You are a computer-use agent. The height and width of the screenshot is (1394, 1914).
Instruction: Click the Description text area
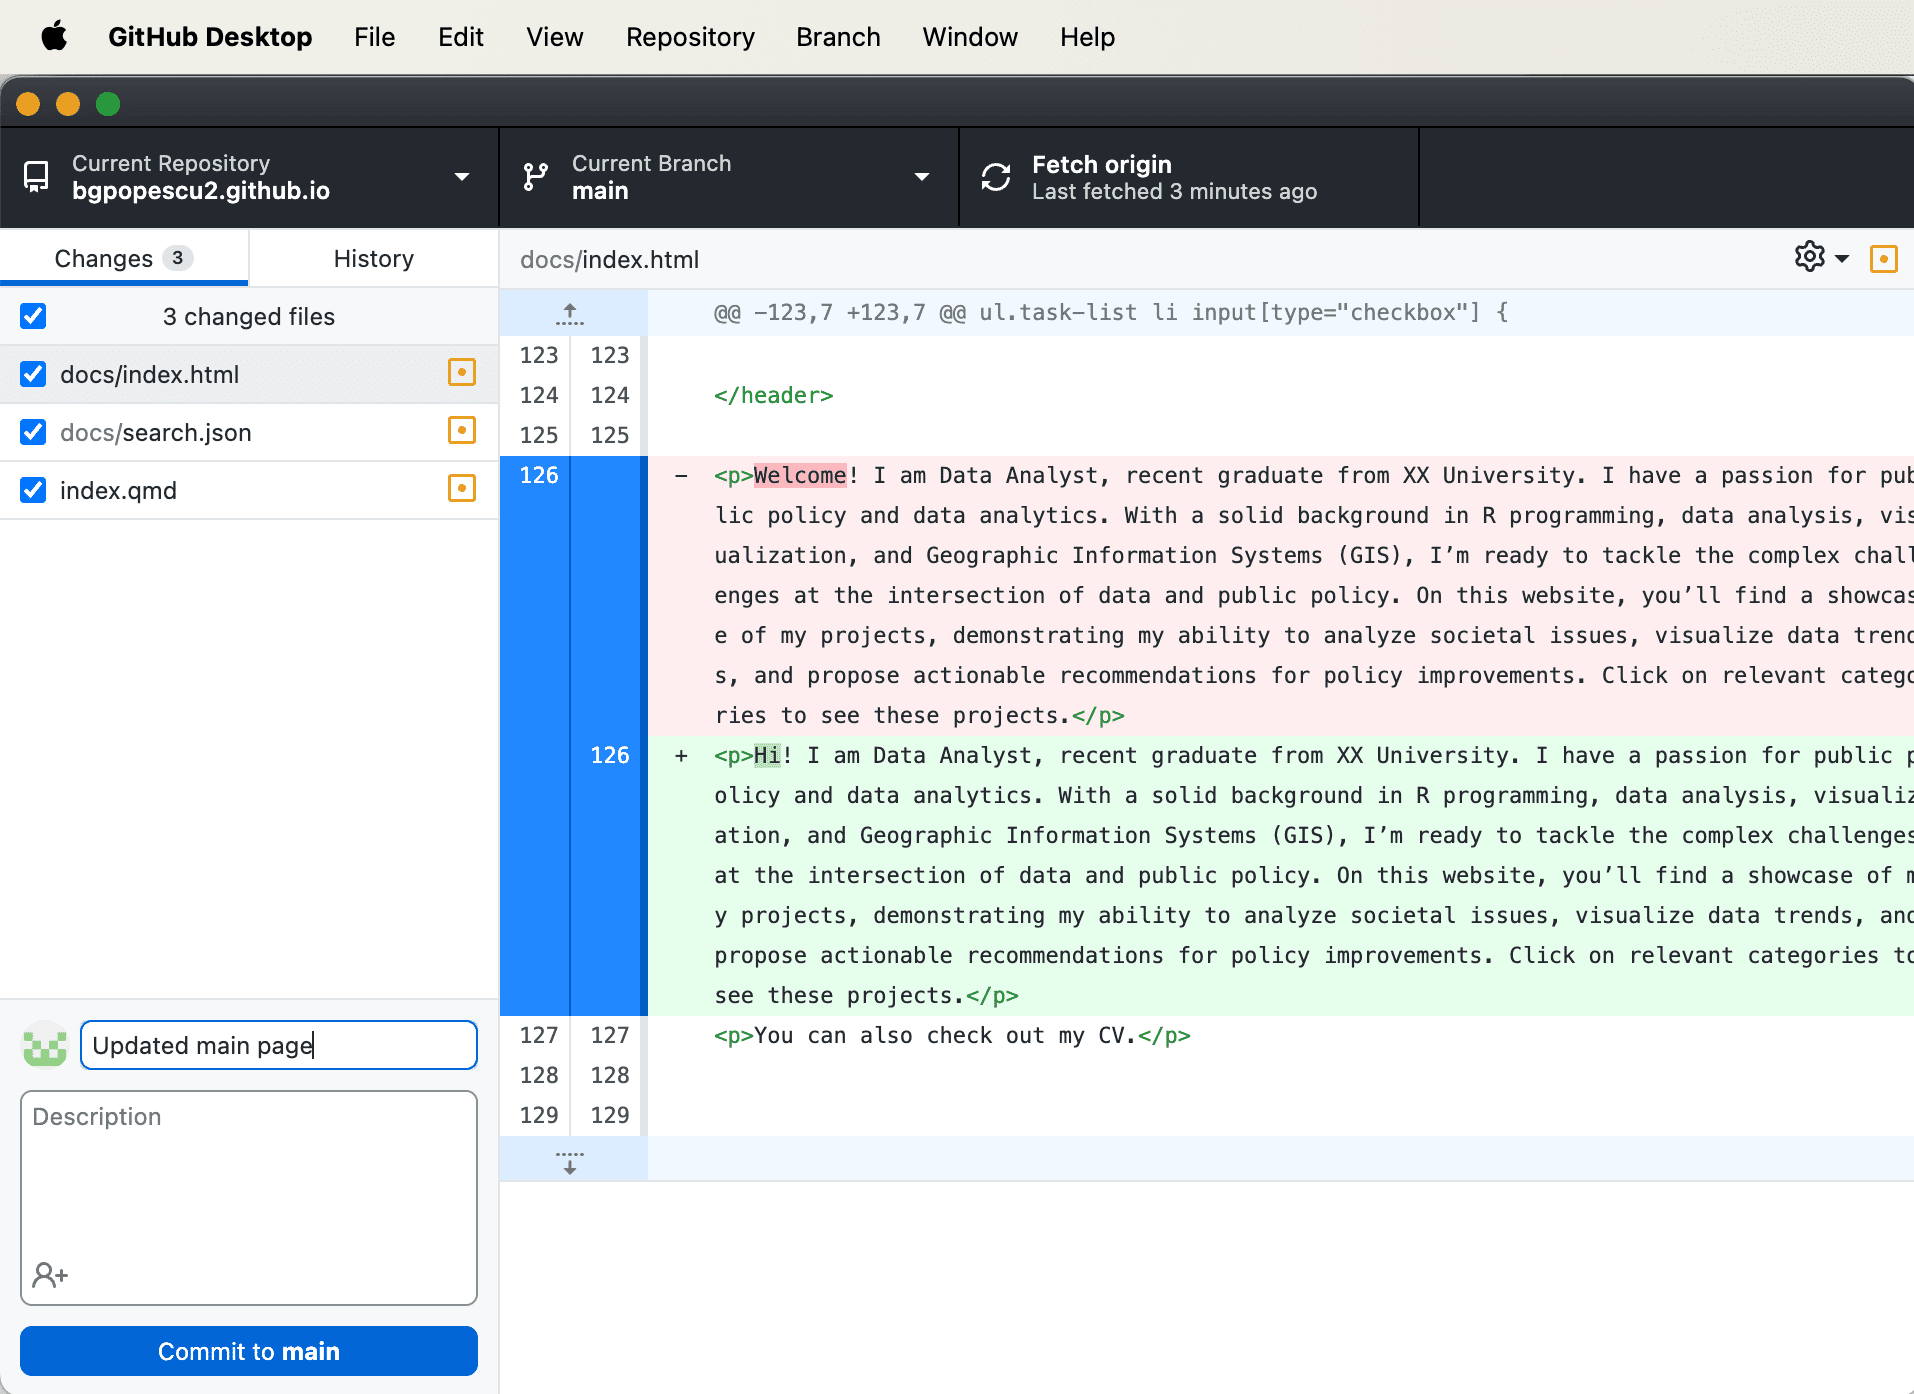(x=249, y=1180)
